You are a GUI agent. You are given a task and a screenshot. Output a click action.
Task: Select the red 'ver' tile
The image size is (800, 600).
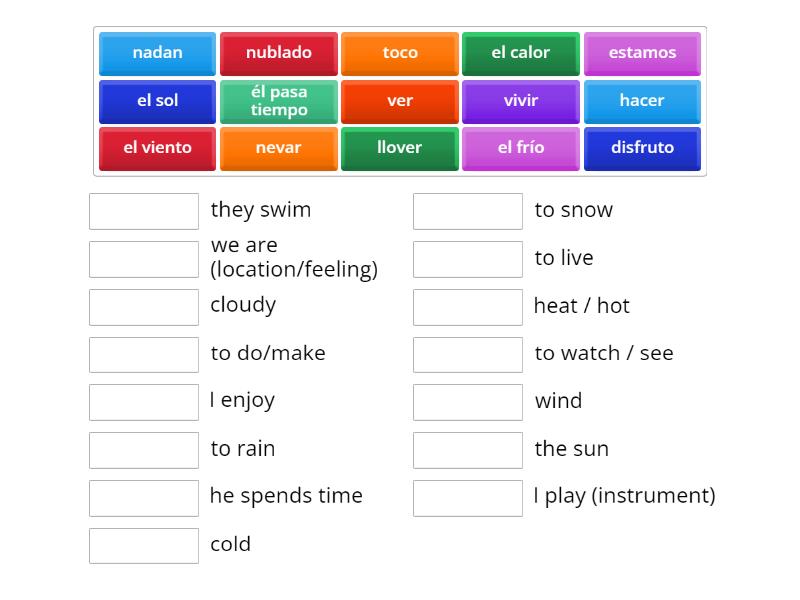400,101
